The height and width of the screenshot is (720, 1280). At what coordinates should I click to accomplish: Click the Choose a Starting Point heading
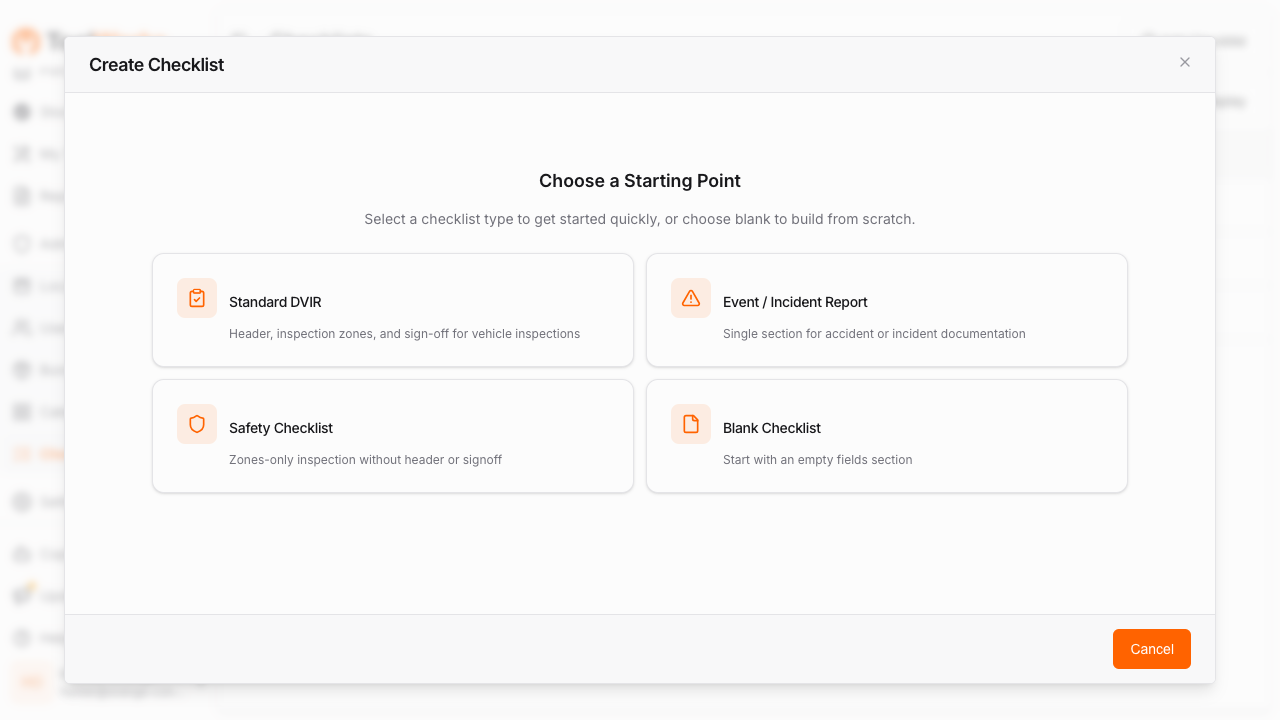[640, 180]
